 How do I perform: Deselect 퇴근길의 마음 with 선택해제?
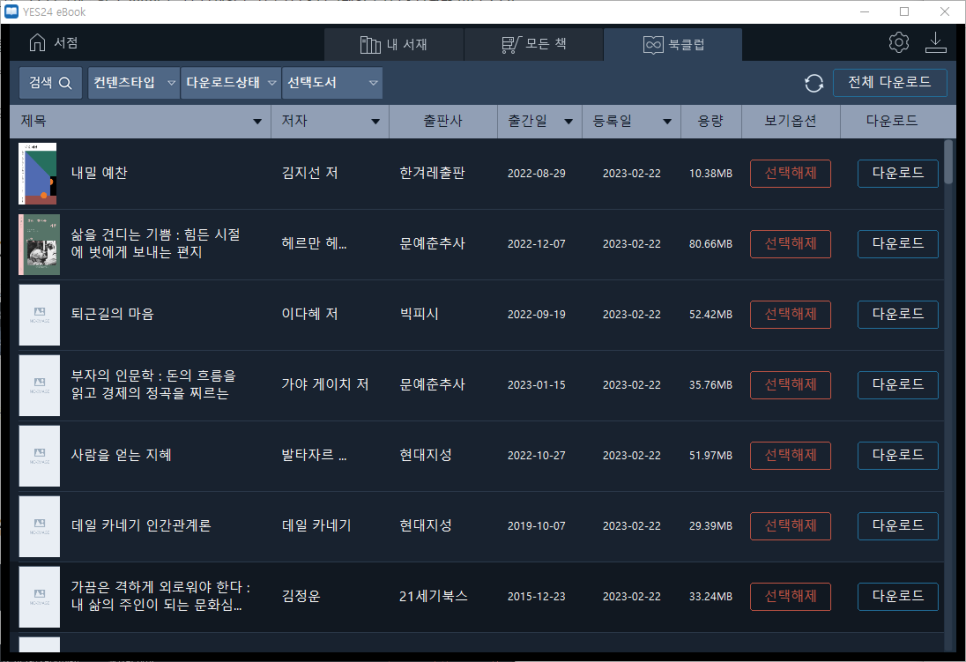pos(790,315)
